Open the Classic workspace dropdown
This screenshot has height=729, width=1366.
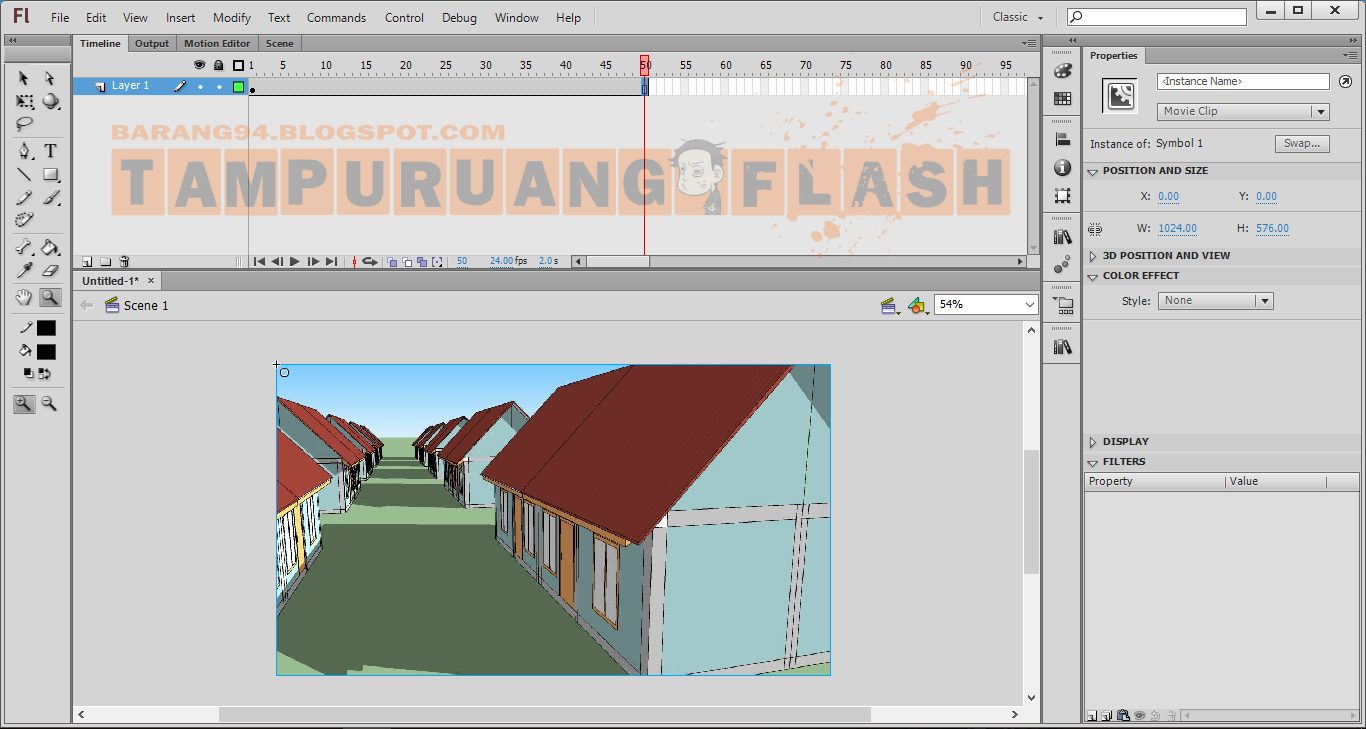click(1018, 17)
